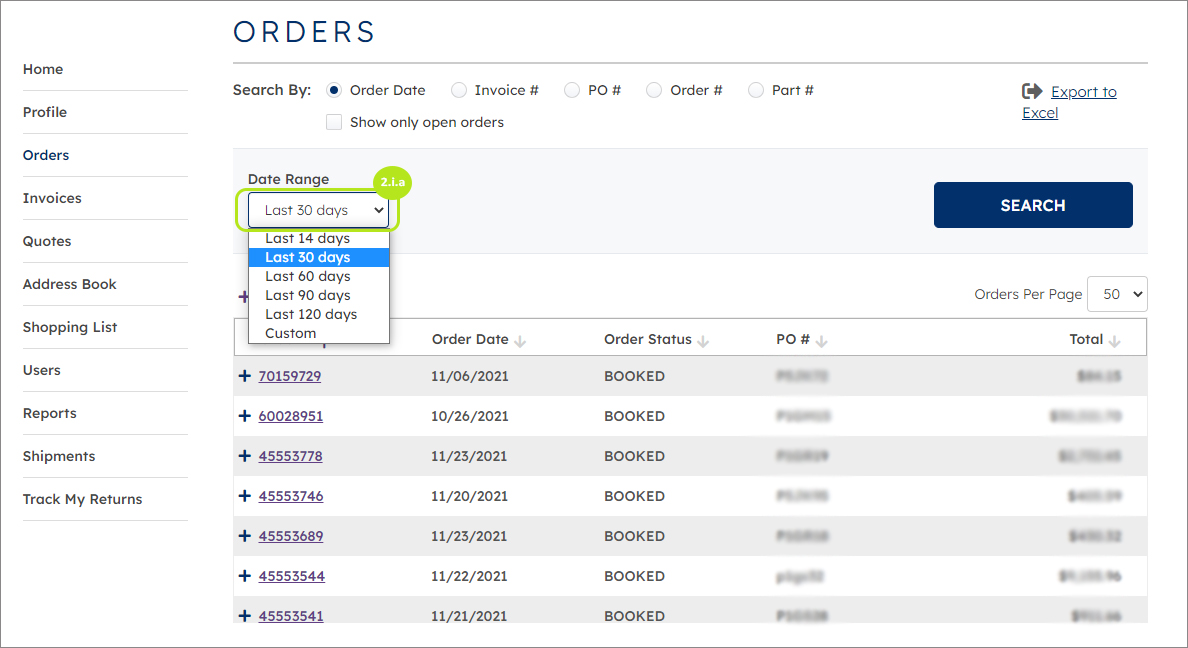Click Total column header

[1086, 340]
